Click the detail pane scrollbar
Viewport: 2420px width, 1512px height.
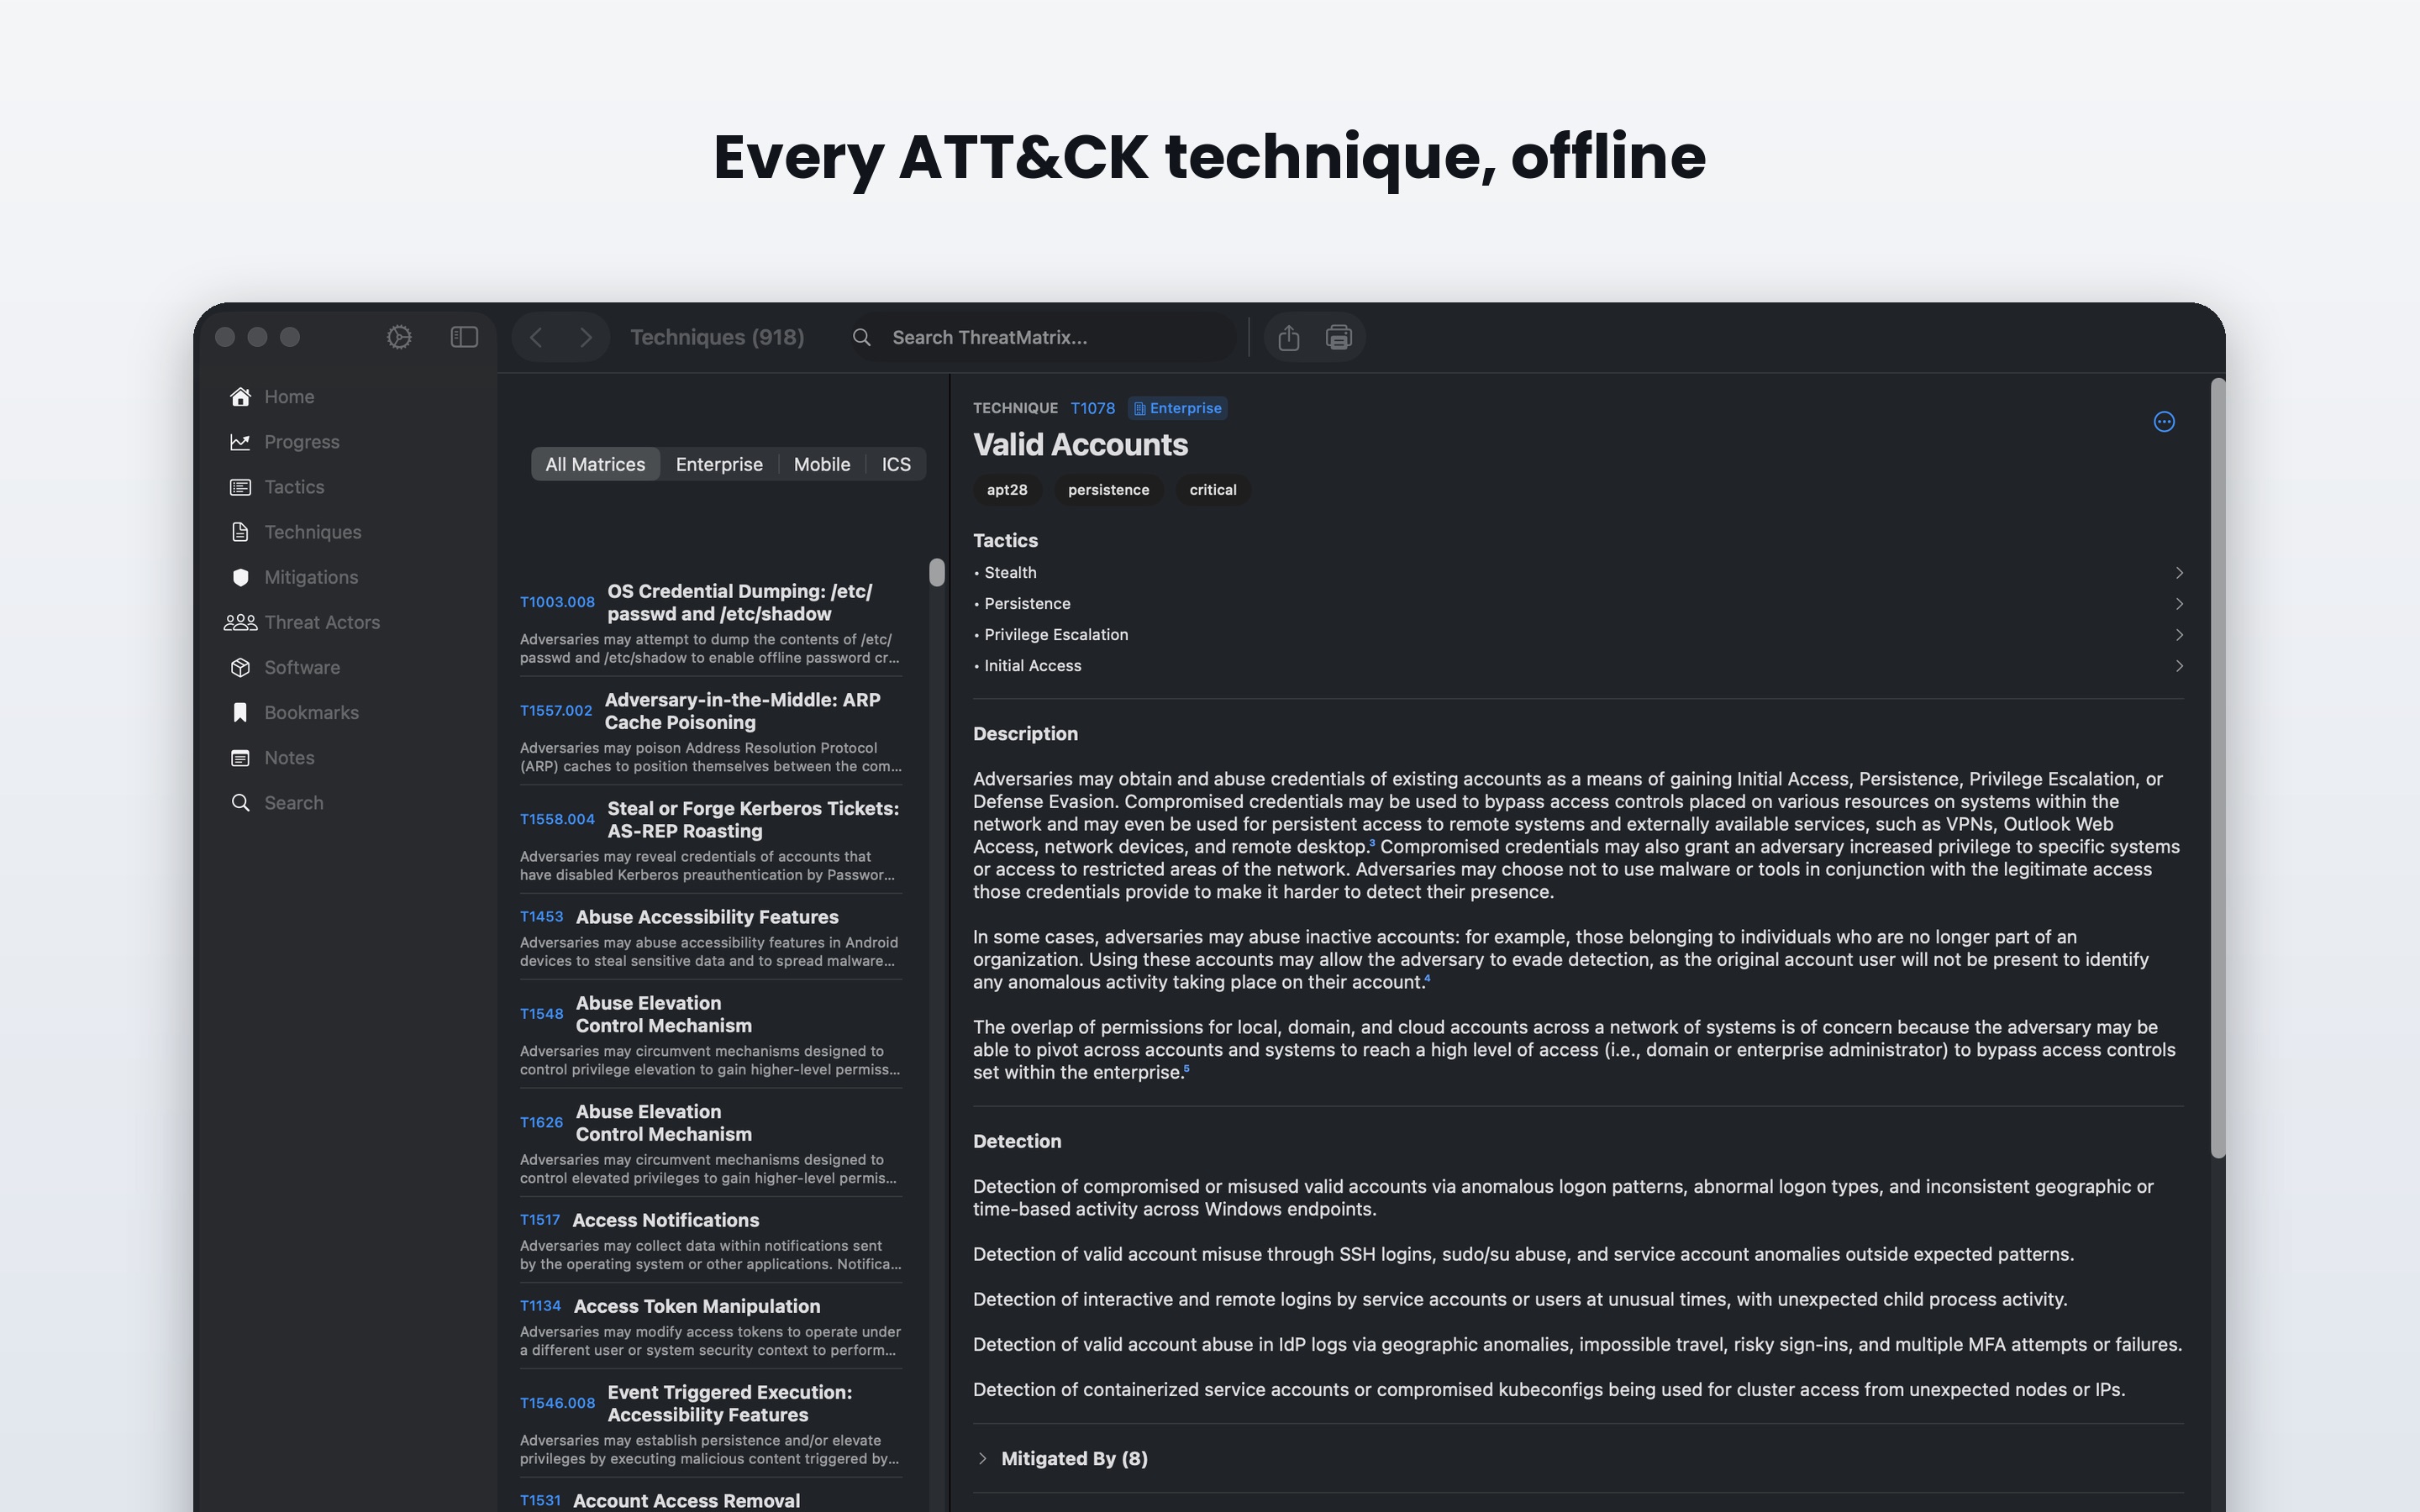[x=2217, y=768]
